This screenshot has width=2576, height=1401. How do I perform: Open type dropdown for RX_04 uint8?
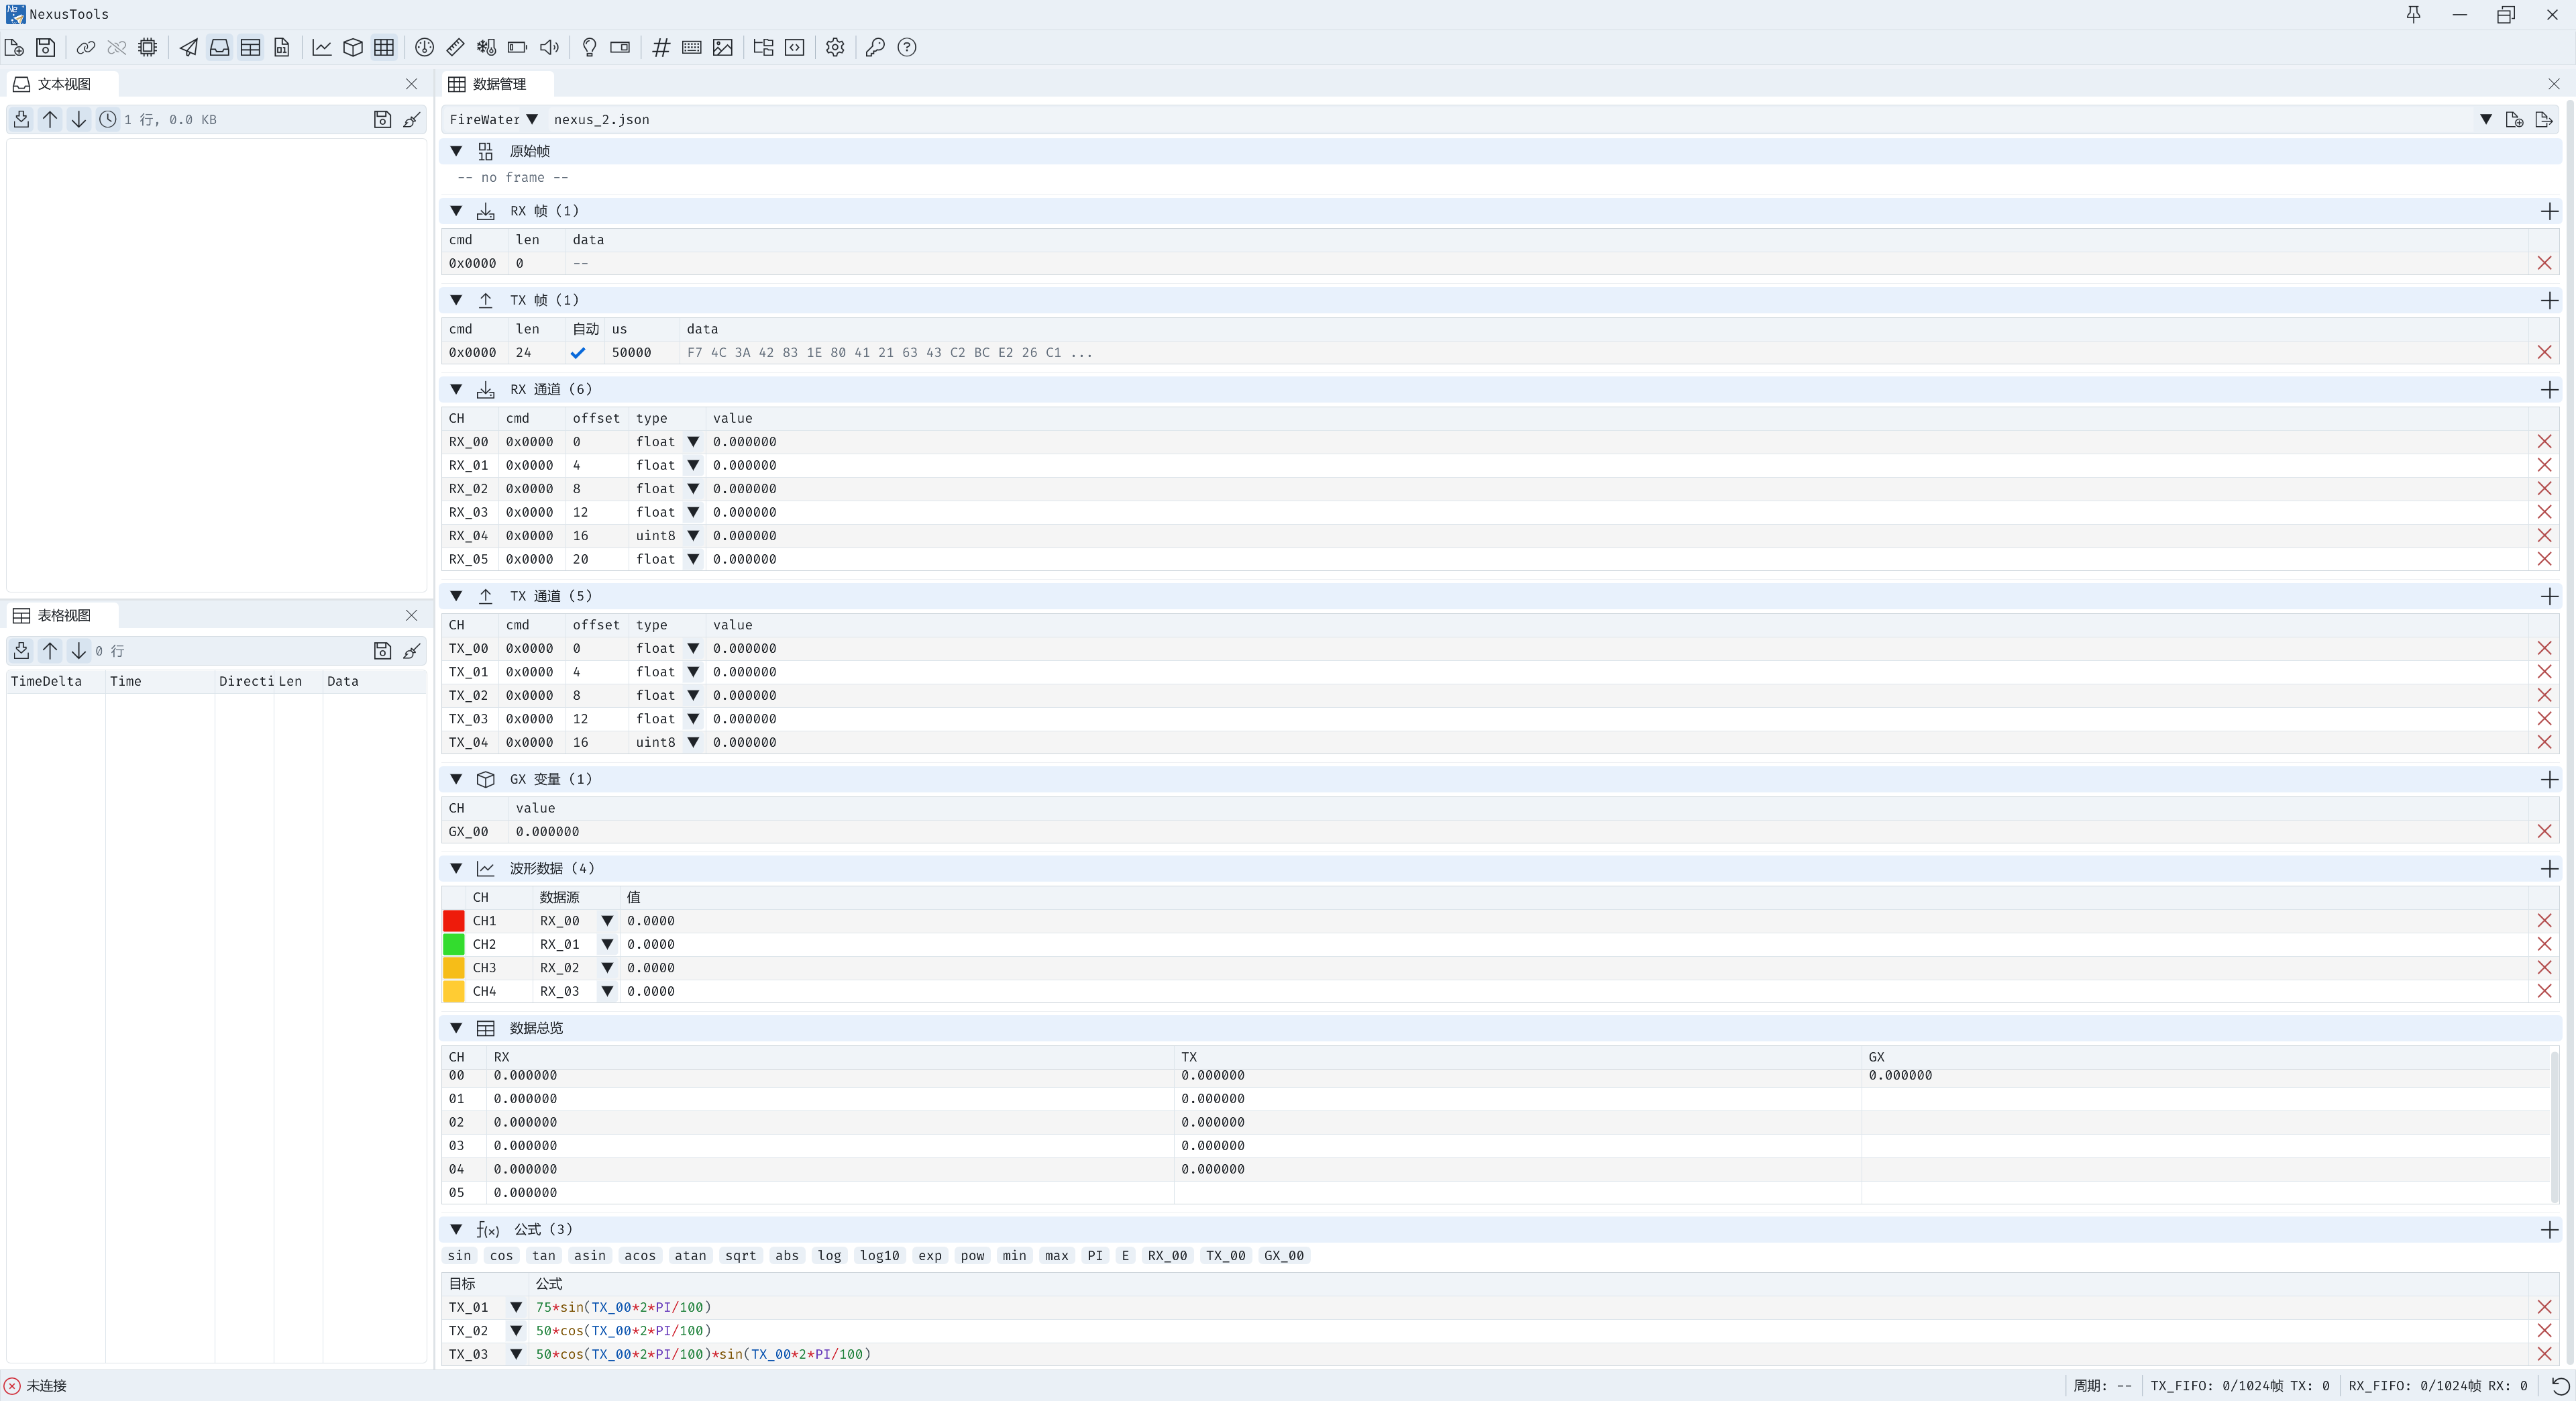693,536
